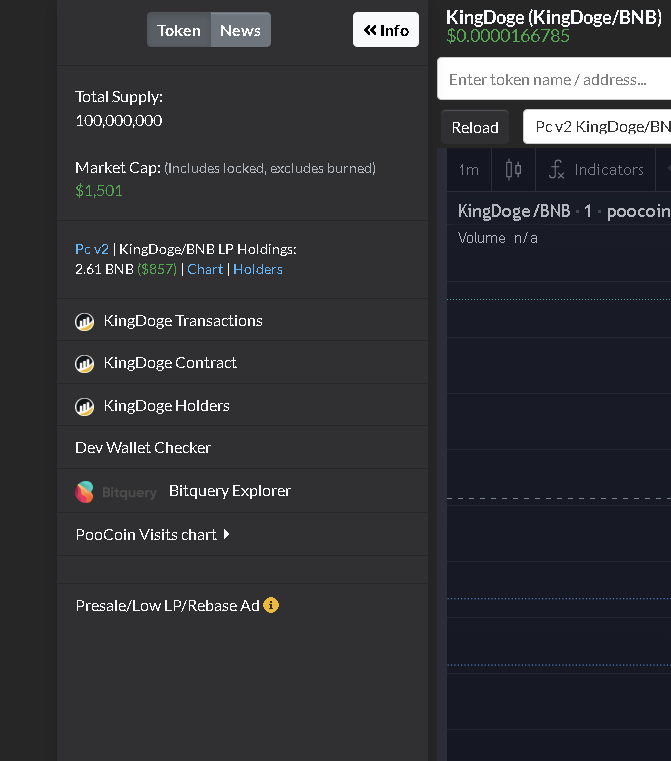Click the KingDoge (KingDoge/BNB) heading
Screen dimensions: 671x761
point(554,17)
